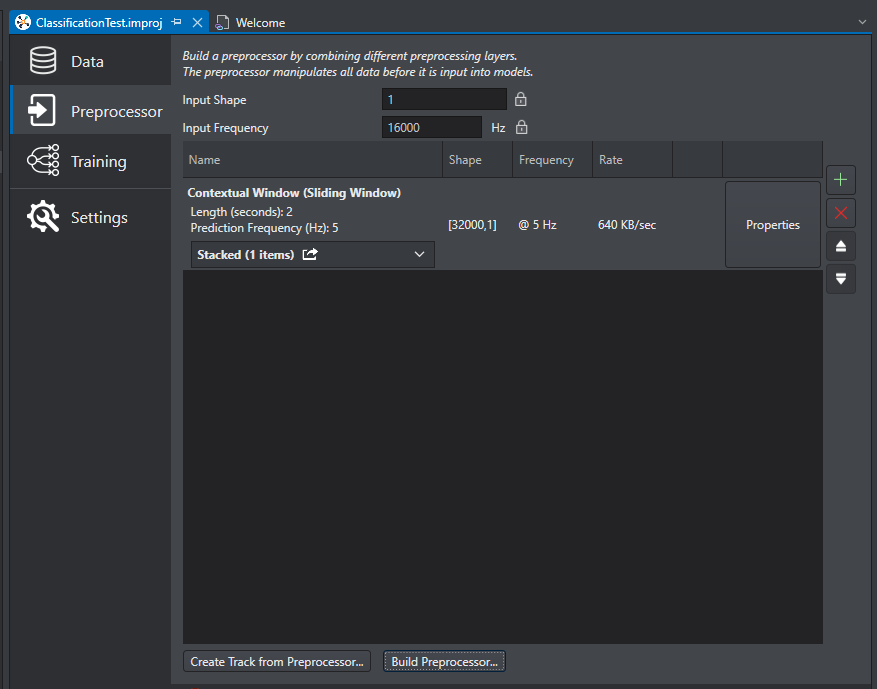Pin the ClassificationTest.improj tab
This screenshot has height=689, width=877.
177,22
